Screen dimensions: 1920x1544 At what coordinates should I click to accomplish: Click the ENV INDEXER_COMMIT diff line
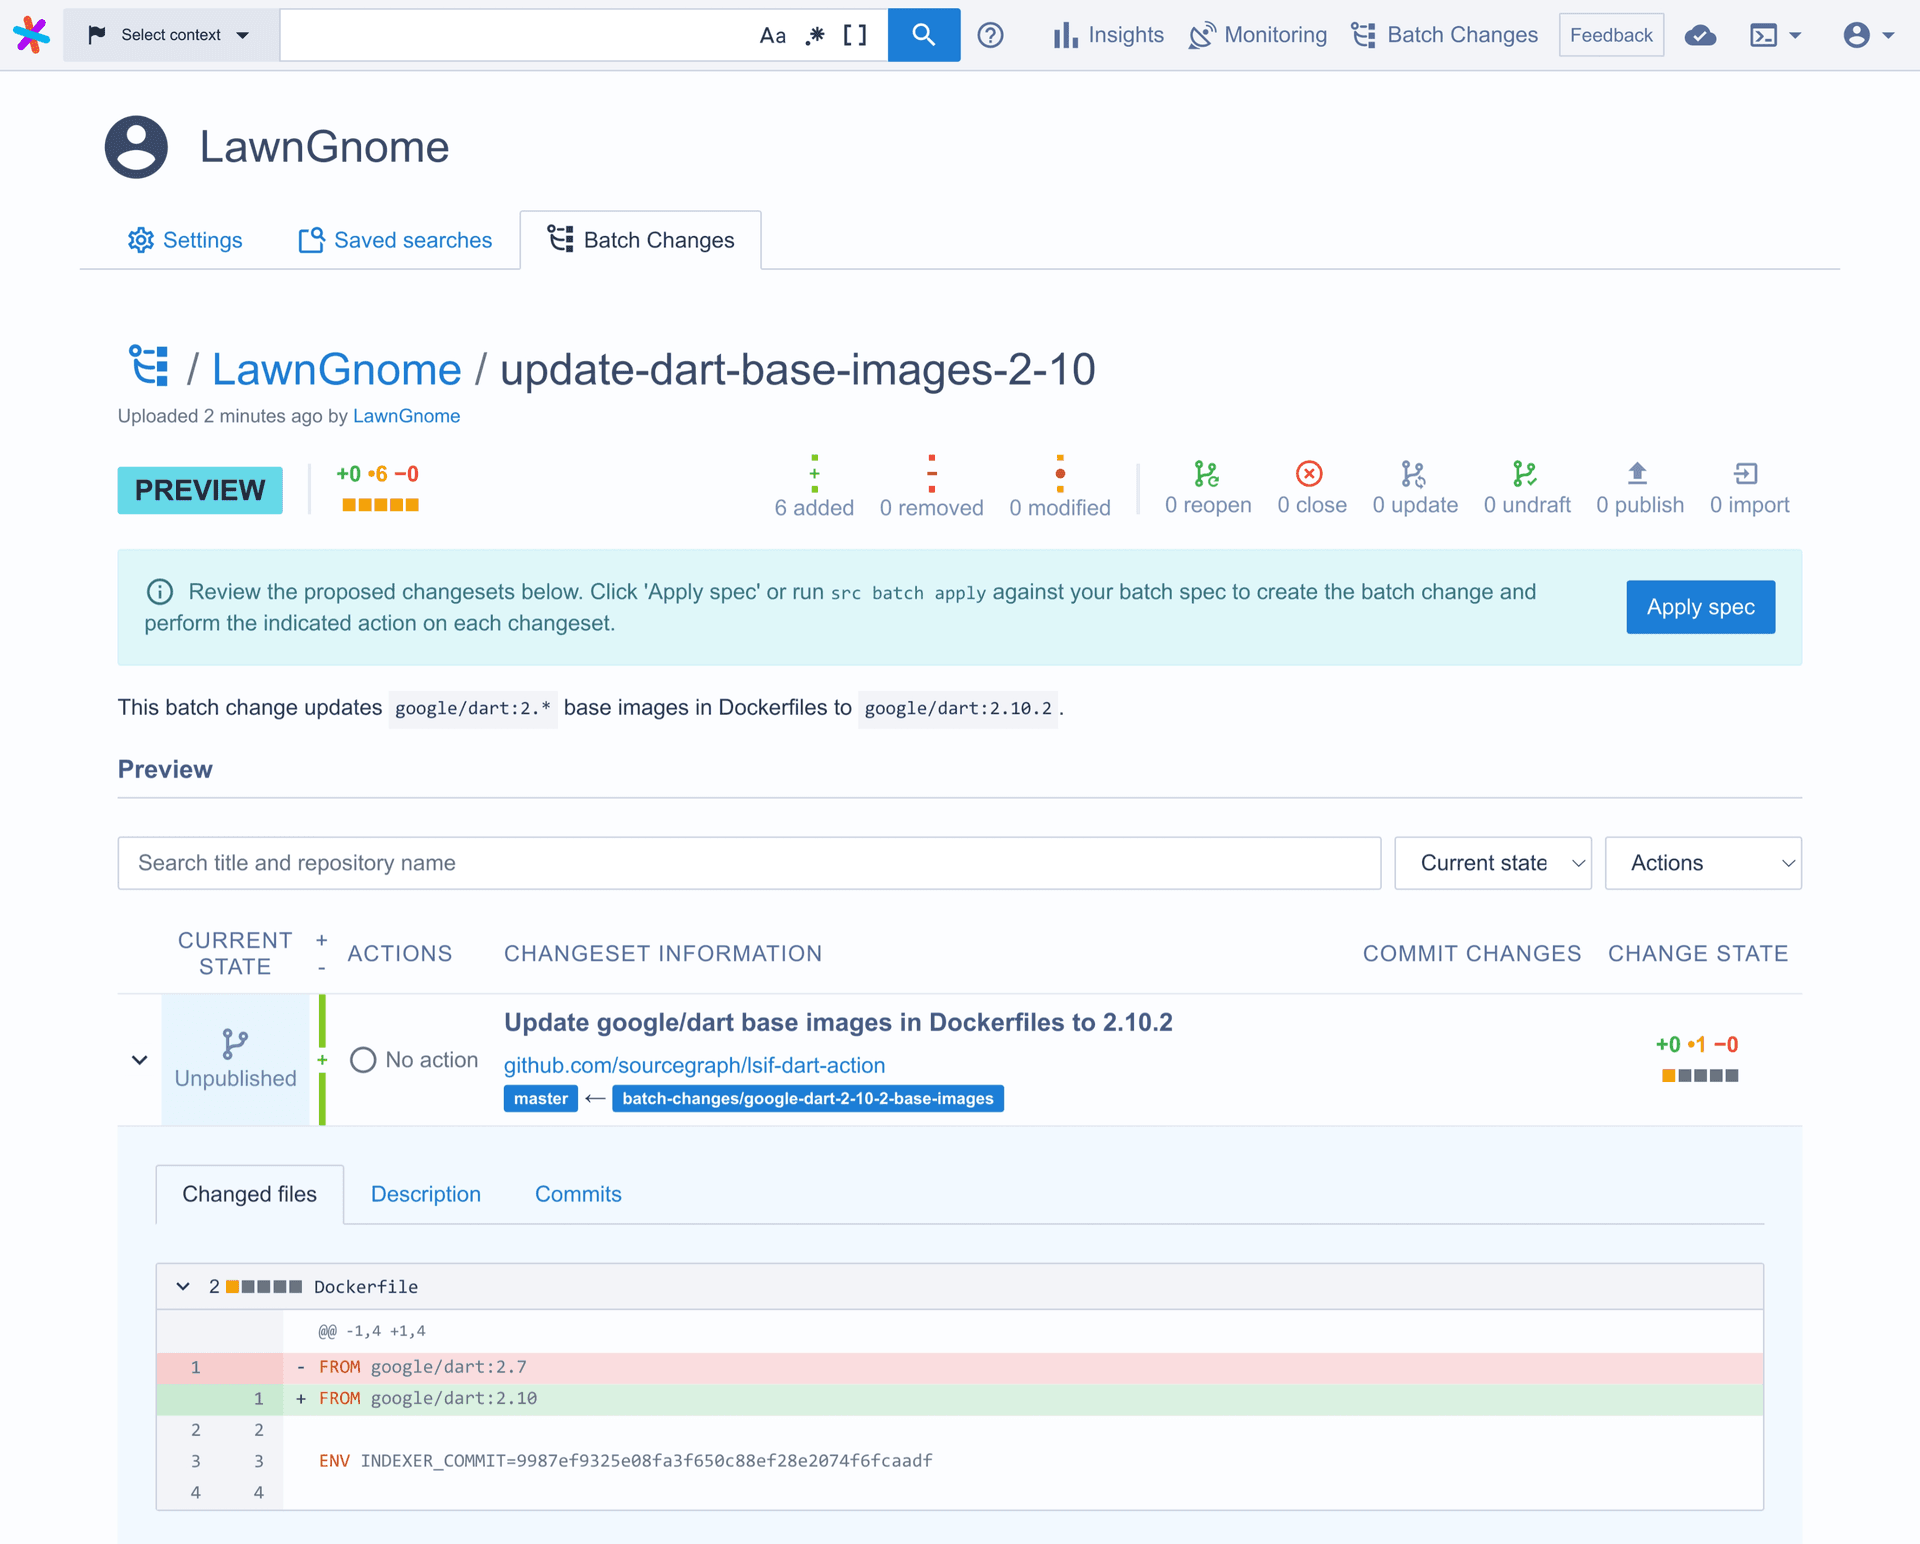pyautogui.click(x=960, y=1461)
